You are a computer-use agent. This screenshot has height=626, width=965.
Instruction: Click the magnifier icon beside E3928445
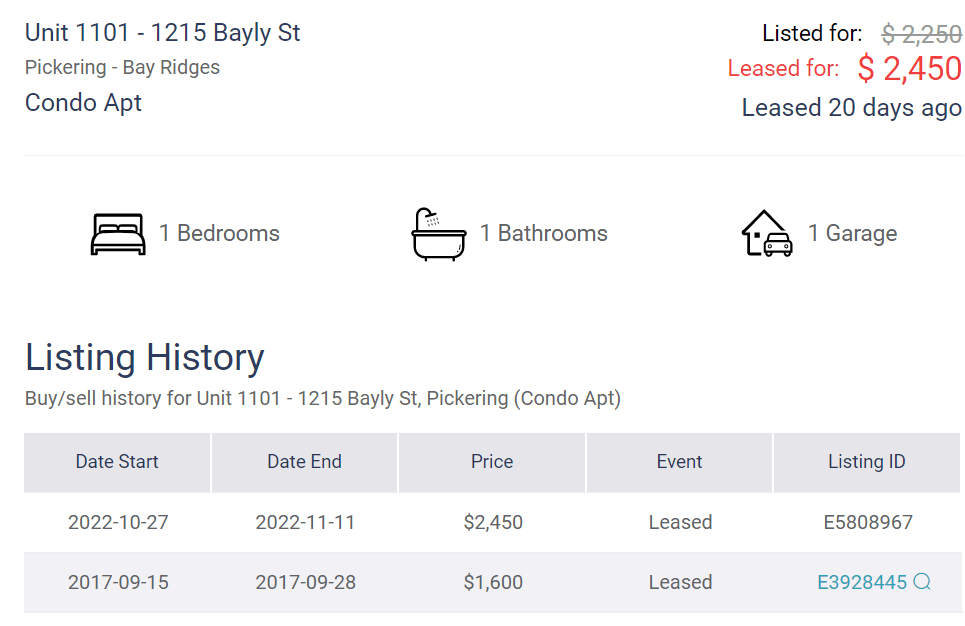(922, 582)
